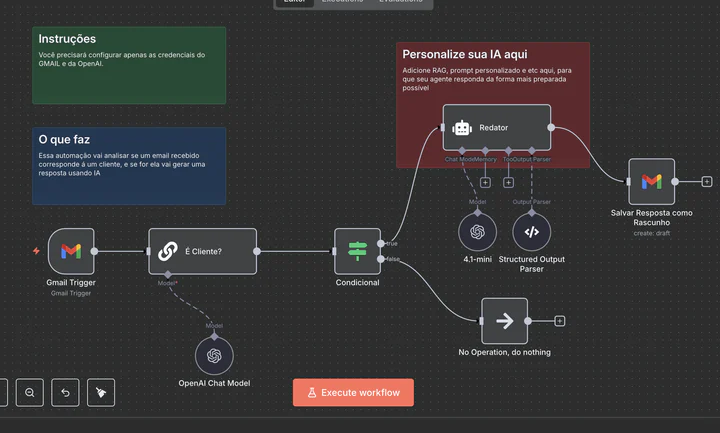The image size is (720, 433).
Task: Click the 'No Operation, do nothing' label
Action: 505,352
